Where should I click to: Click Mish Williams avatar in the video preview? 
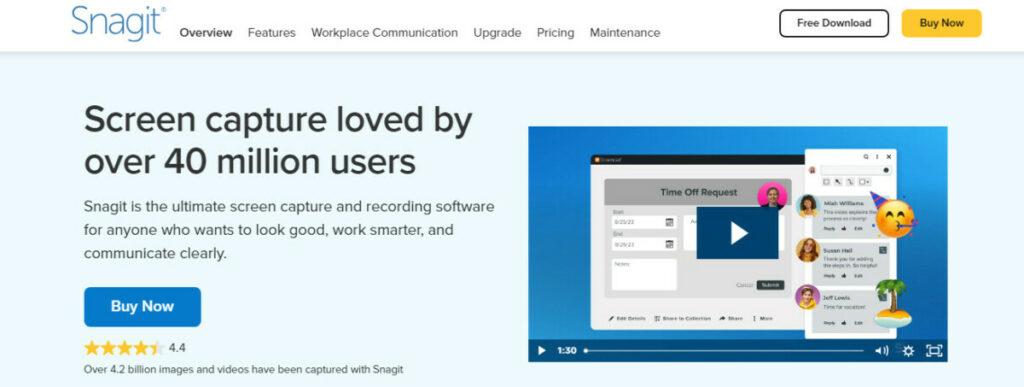tap(808, 206)
